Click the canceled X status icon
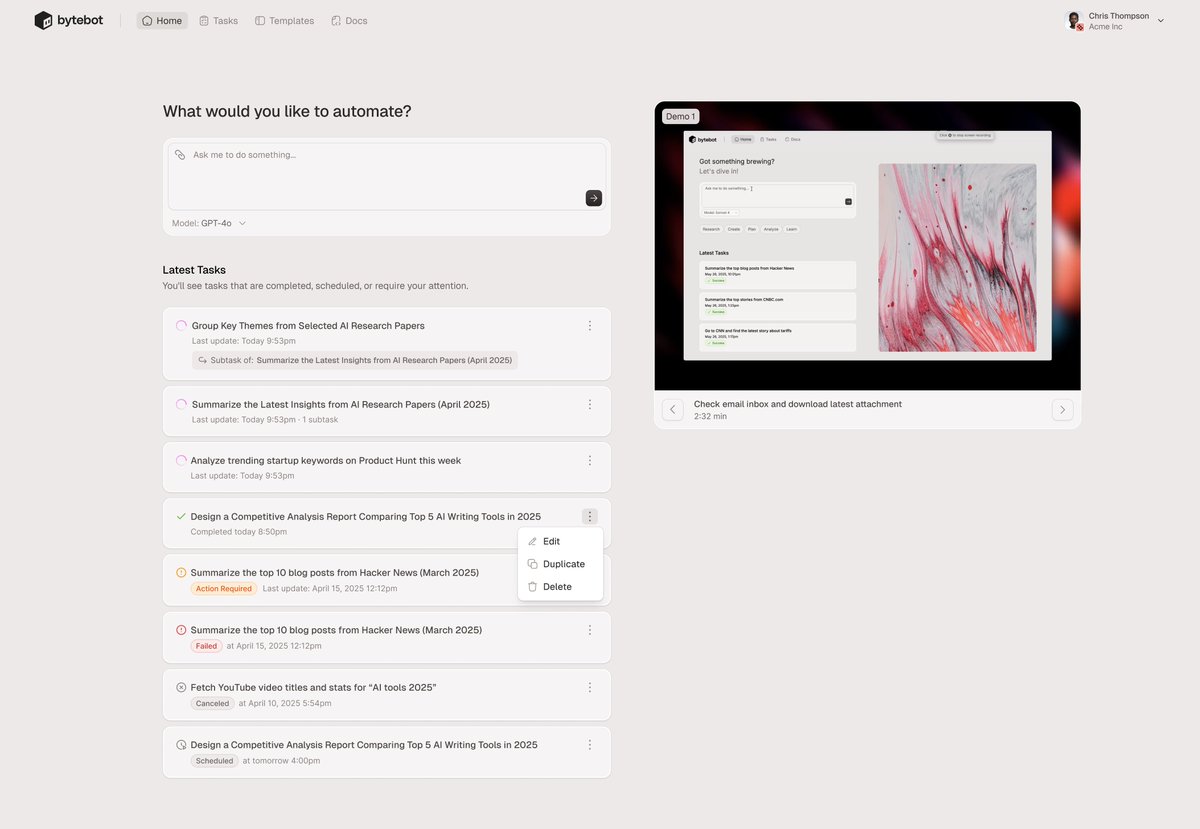Screen dimensions: 1200x829 click(x=181, y=687)
